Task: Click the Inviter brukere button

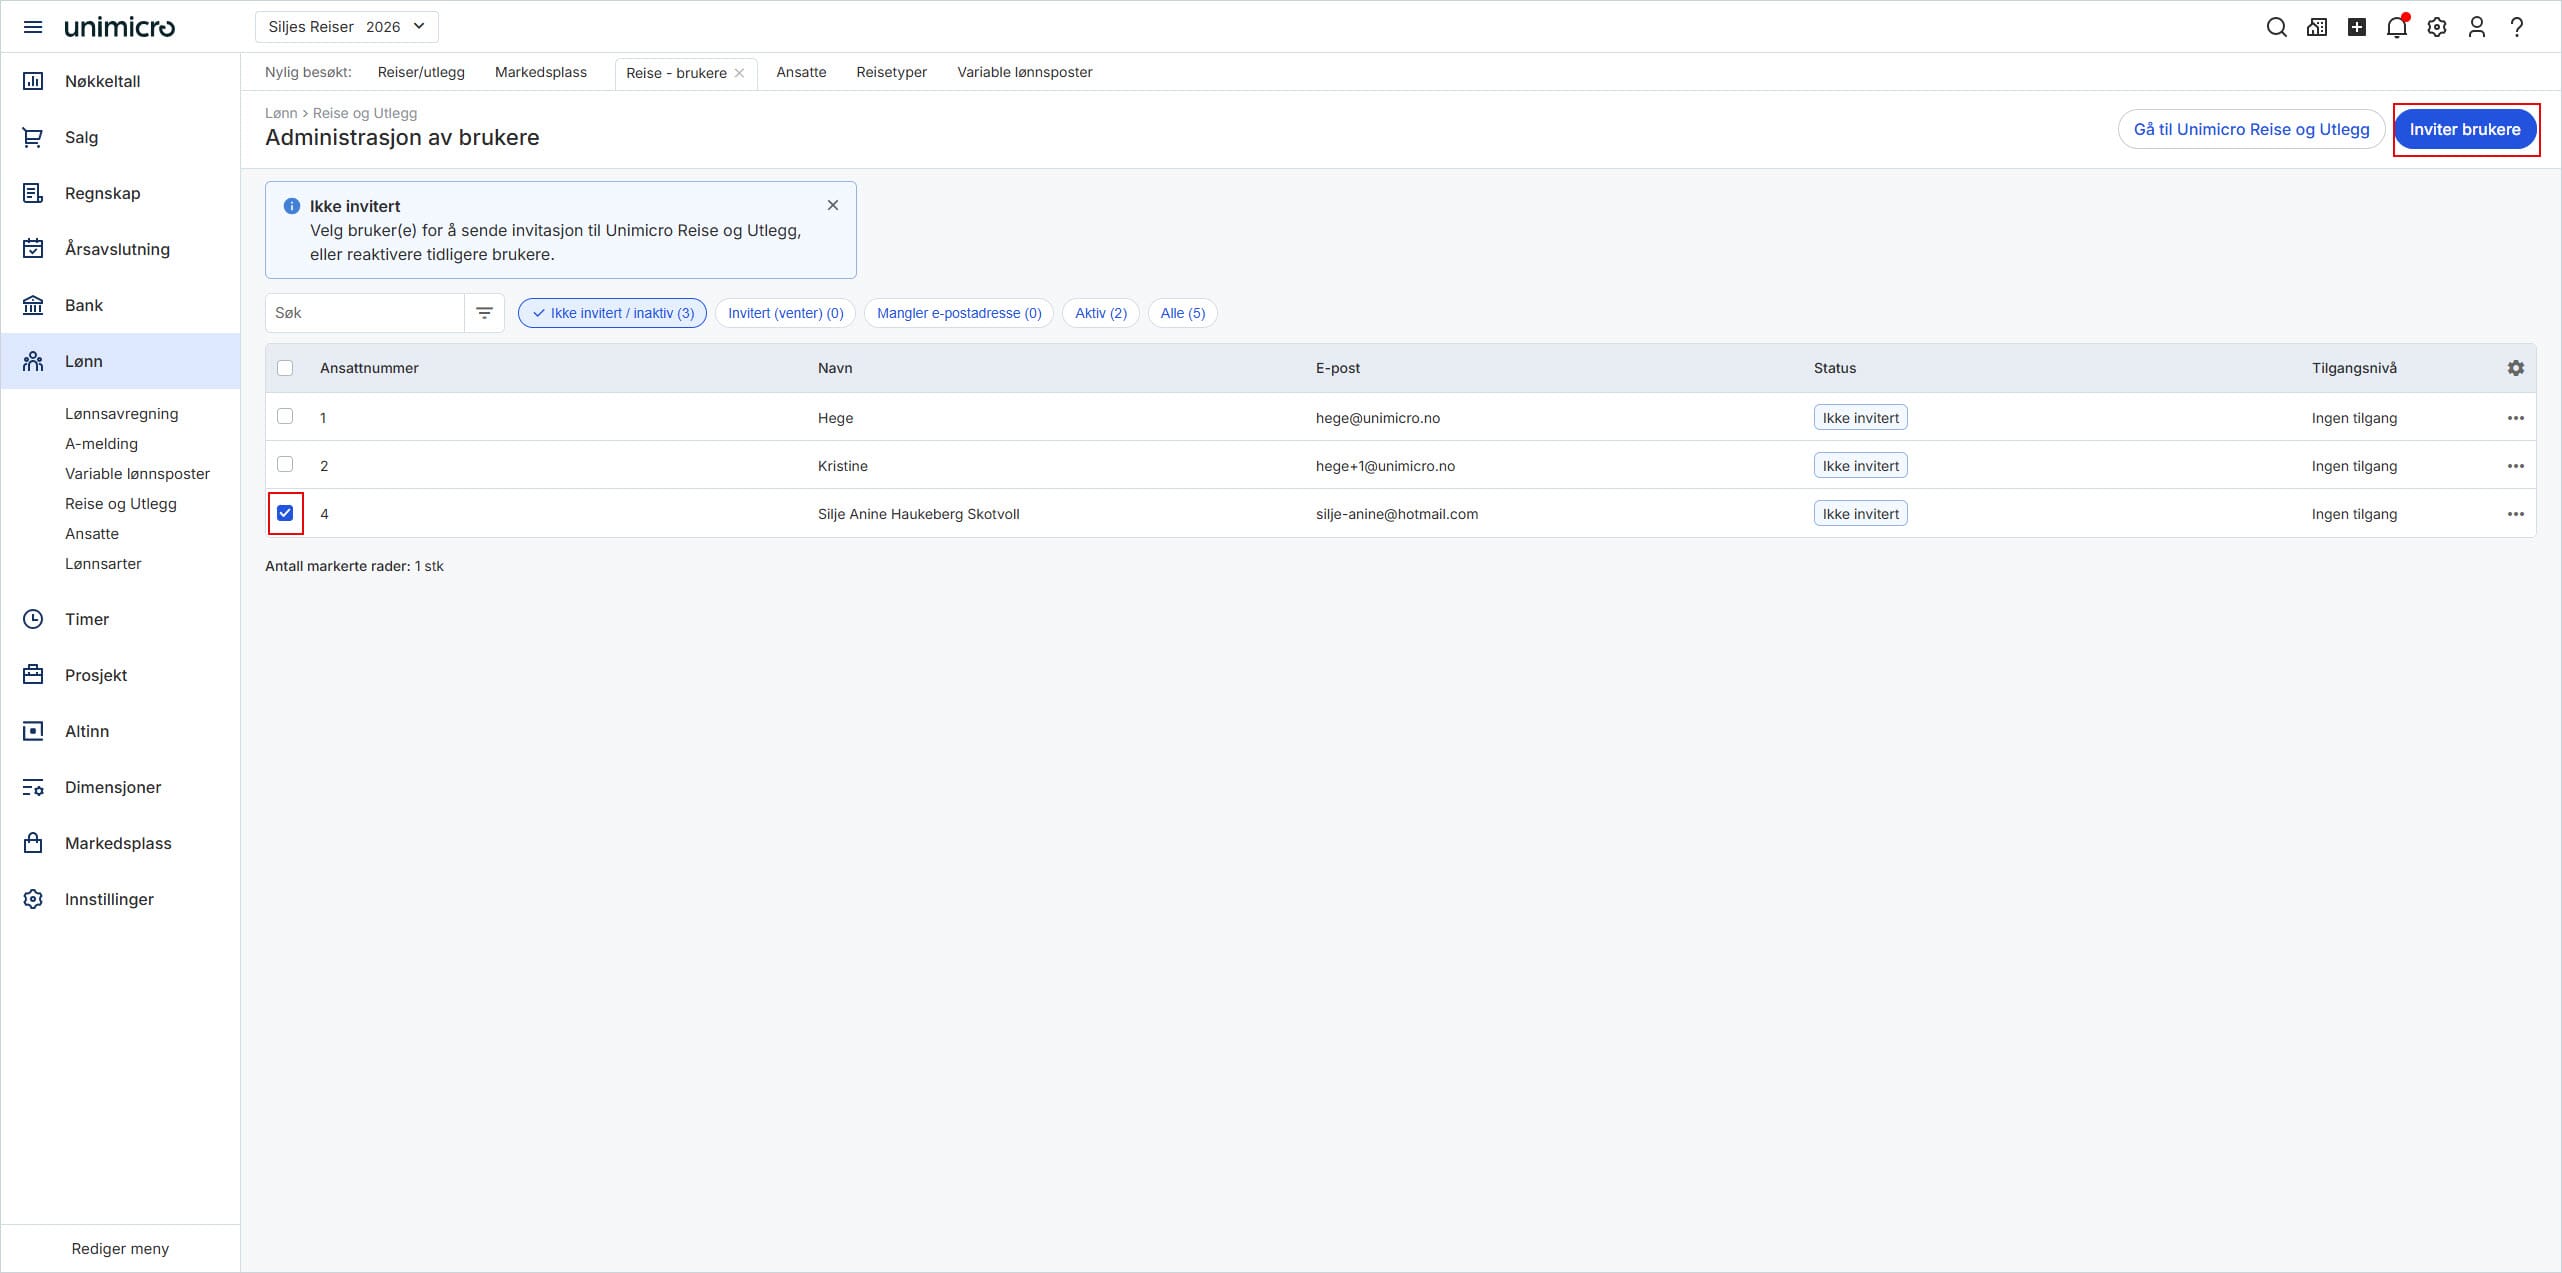Action: tap(2464, 129)
